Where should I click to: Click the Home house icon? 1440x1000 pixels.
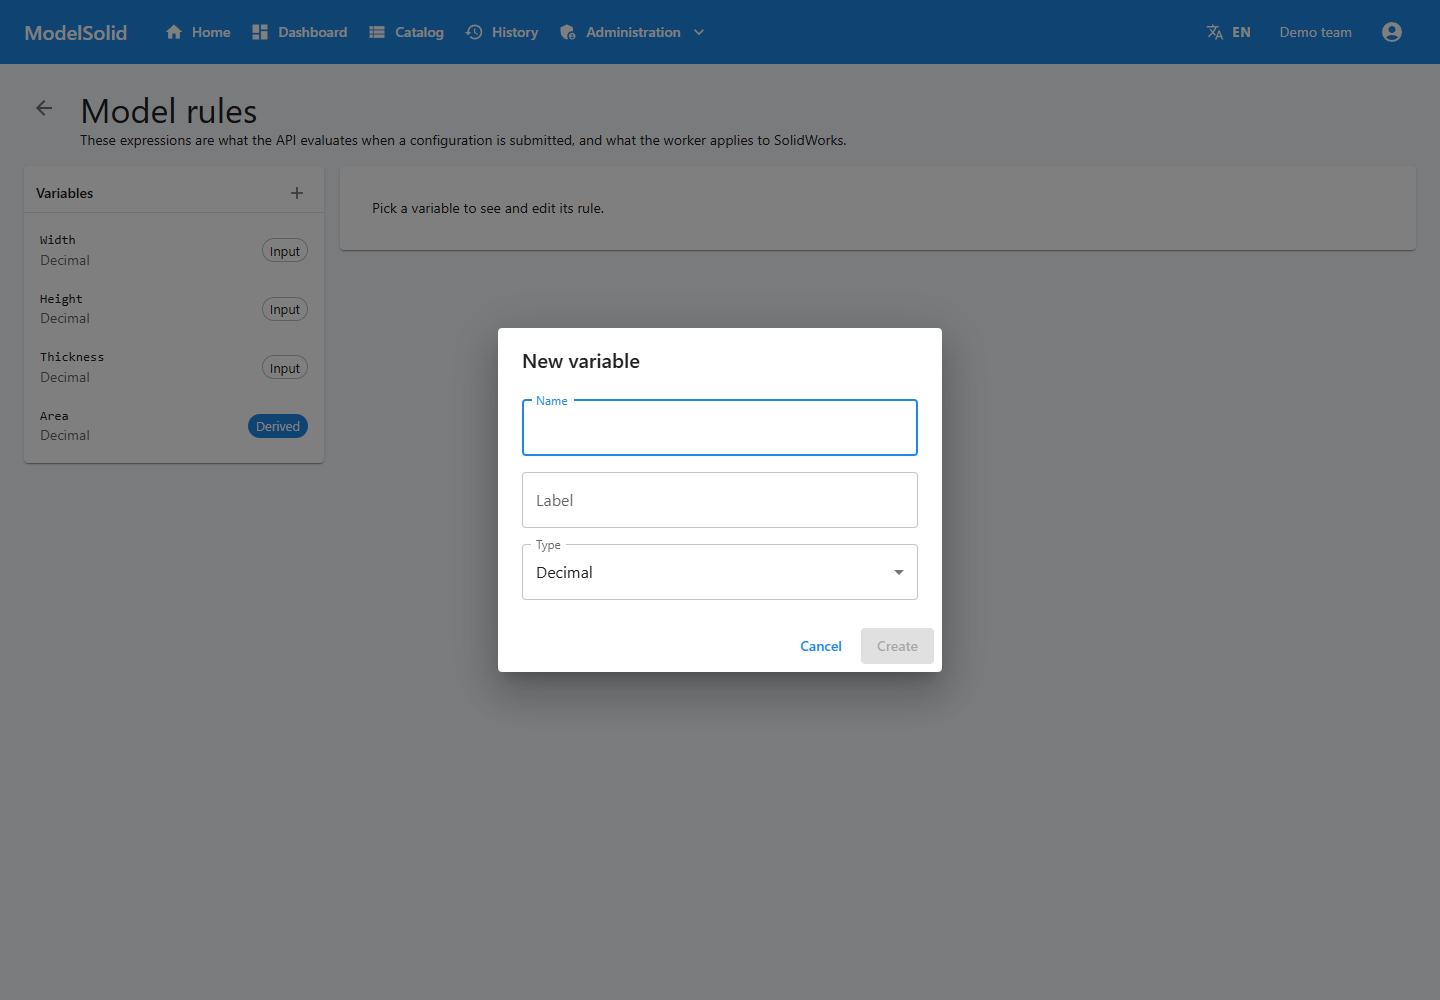[174, 32]
